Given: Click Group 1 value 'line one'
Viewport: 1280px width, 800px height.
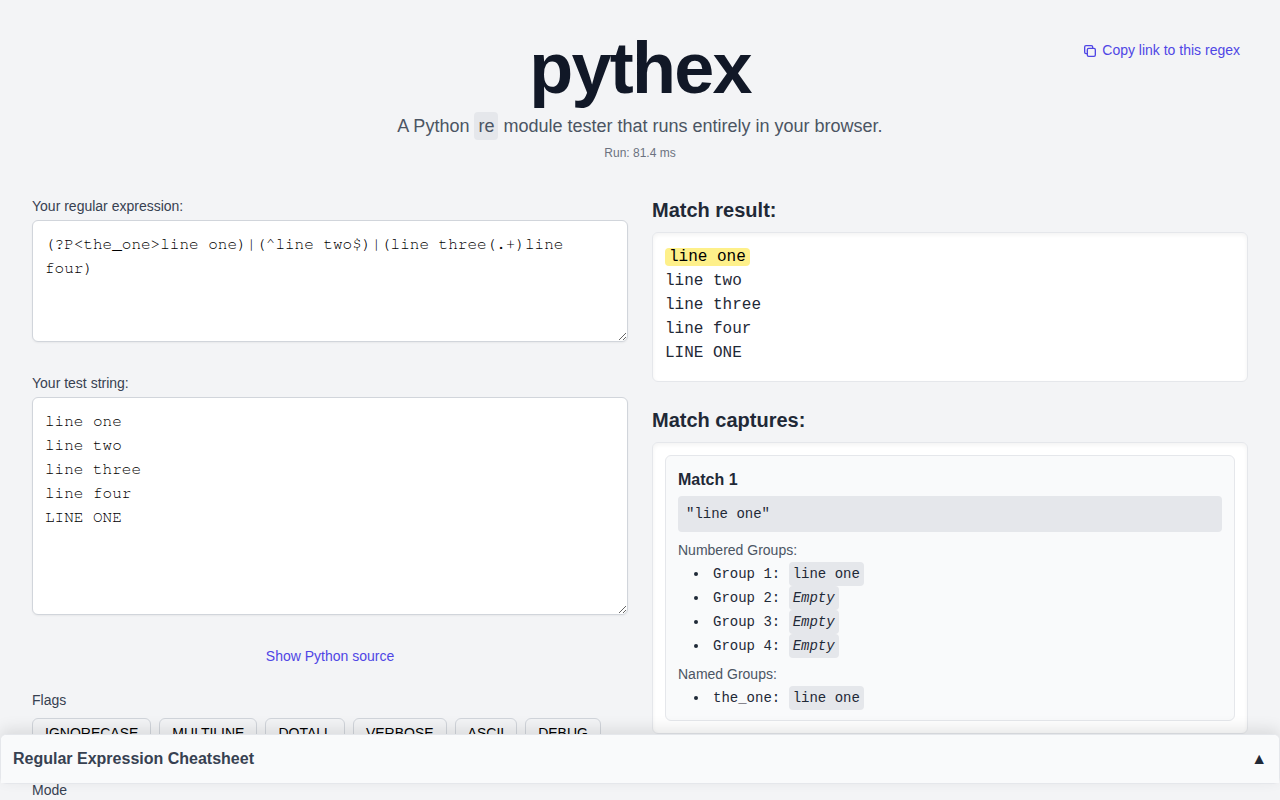Looking at the screenshot, I should tap(826, 574).
